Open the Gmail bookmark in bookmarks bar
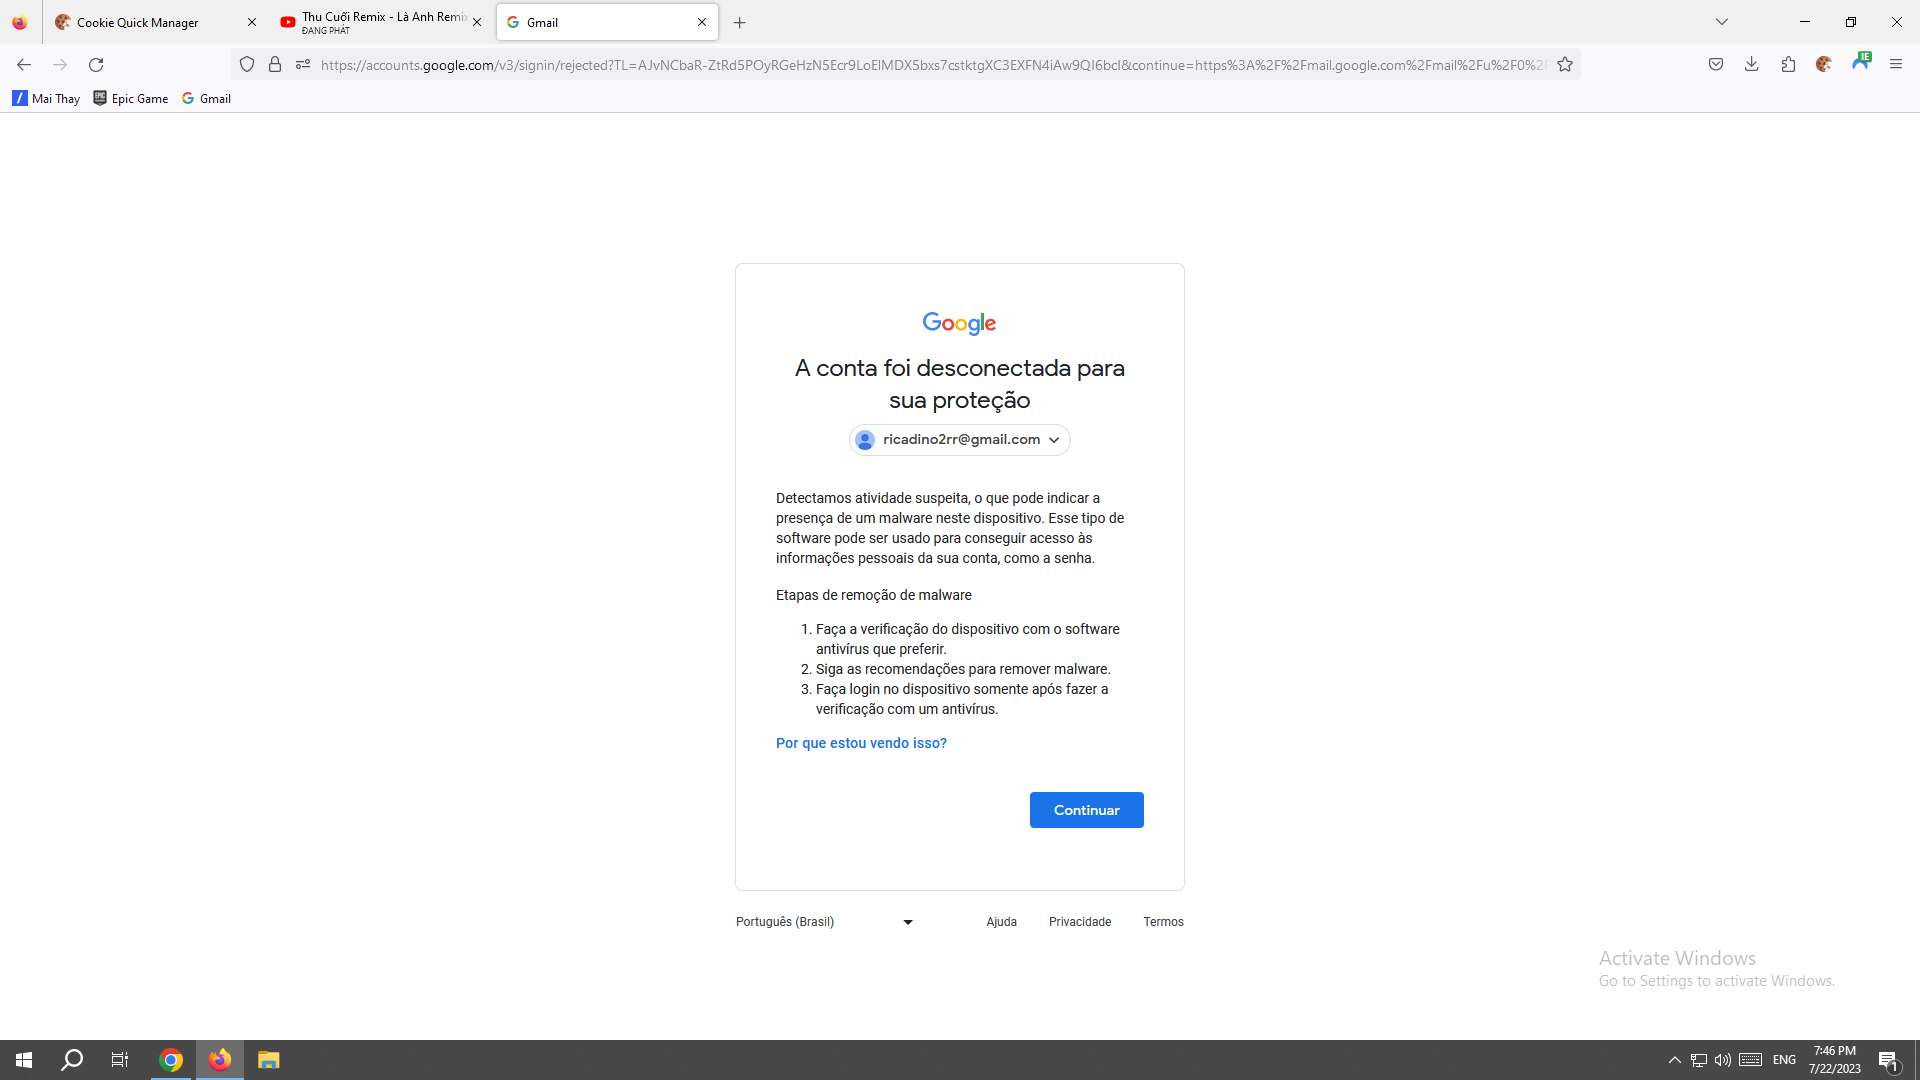This screenshot has height=1080, width=1920. (207, 98)
